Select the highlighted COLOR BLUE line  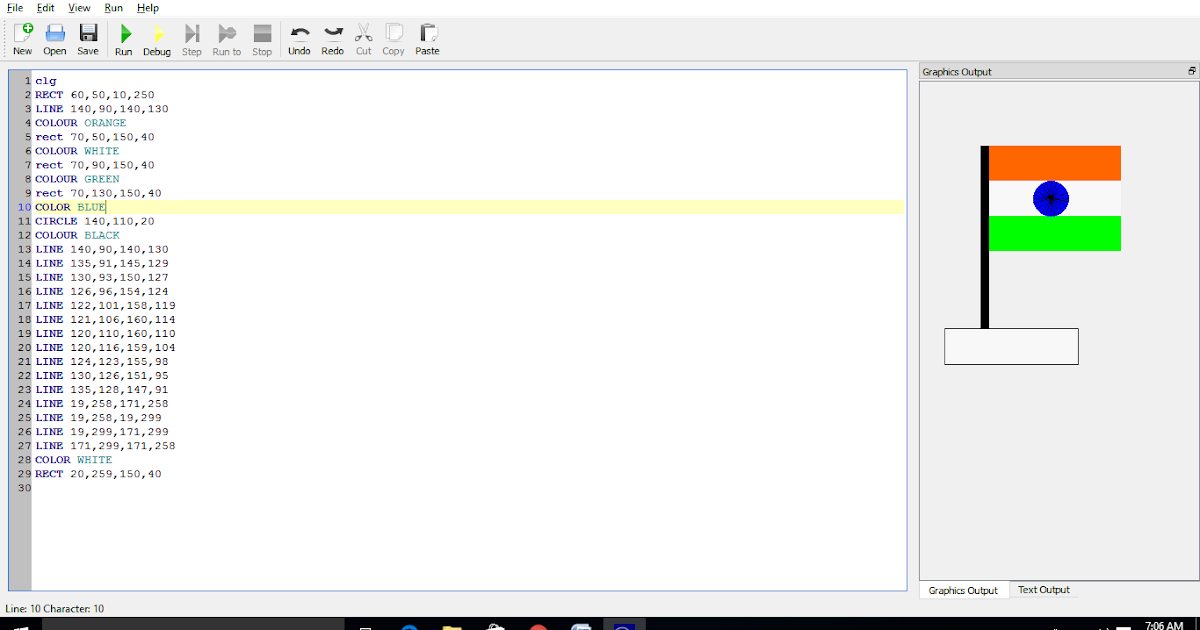(x=77, y=206)
